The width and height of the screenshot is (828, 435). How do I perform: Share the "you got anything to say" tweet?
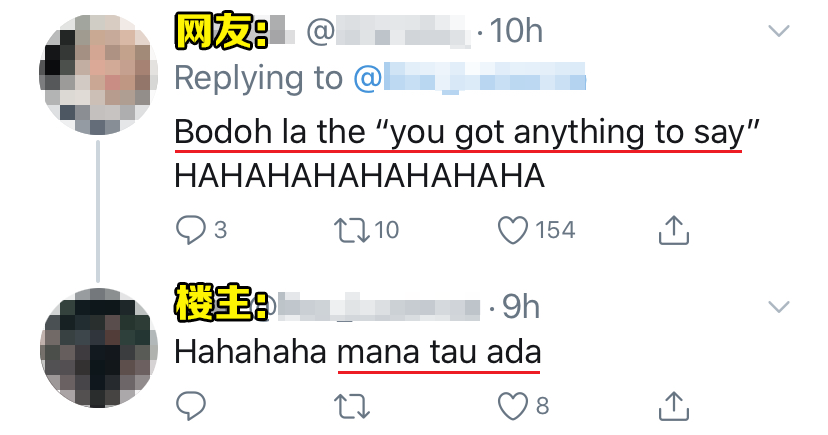pyautogui.click(x=674, y=230)
